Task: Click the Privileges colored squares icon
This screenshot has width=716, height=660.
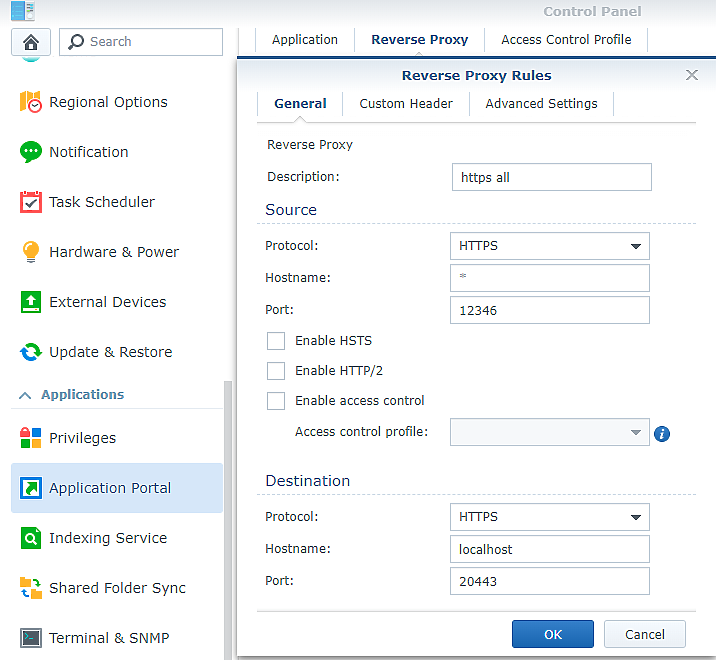Action: tap(31, 438)
